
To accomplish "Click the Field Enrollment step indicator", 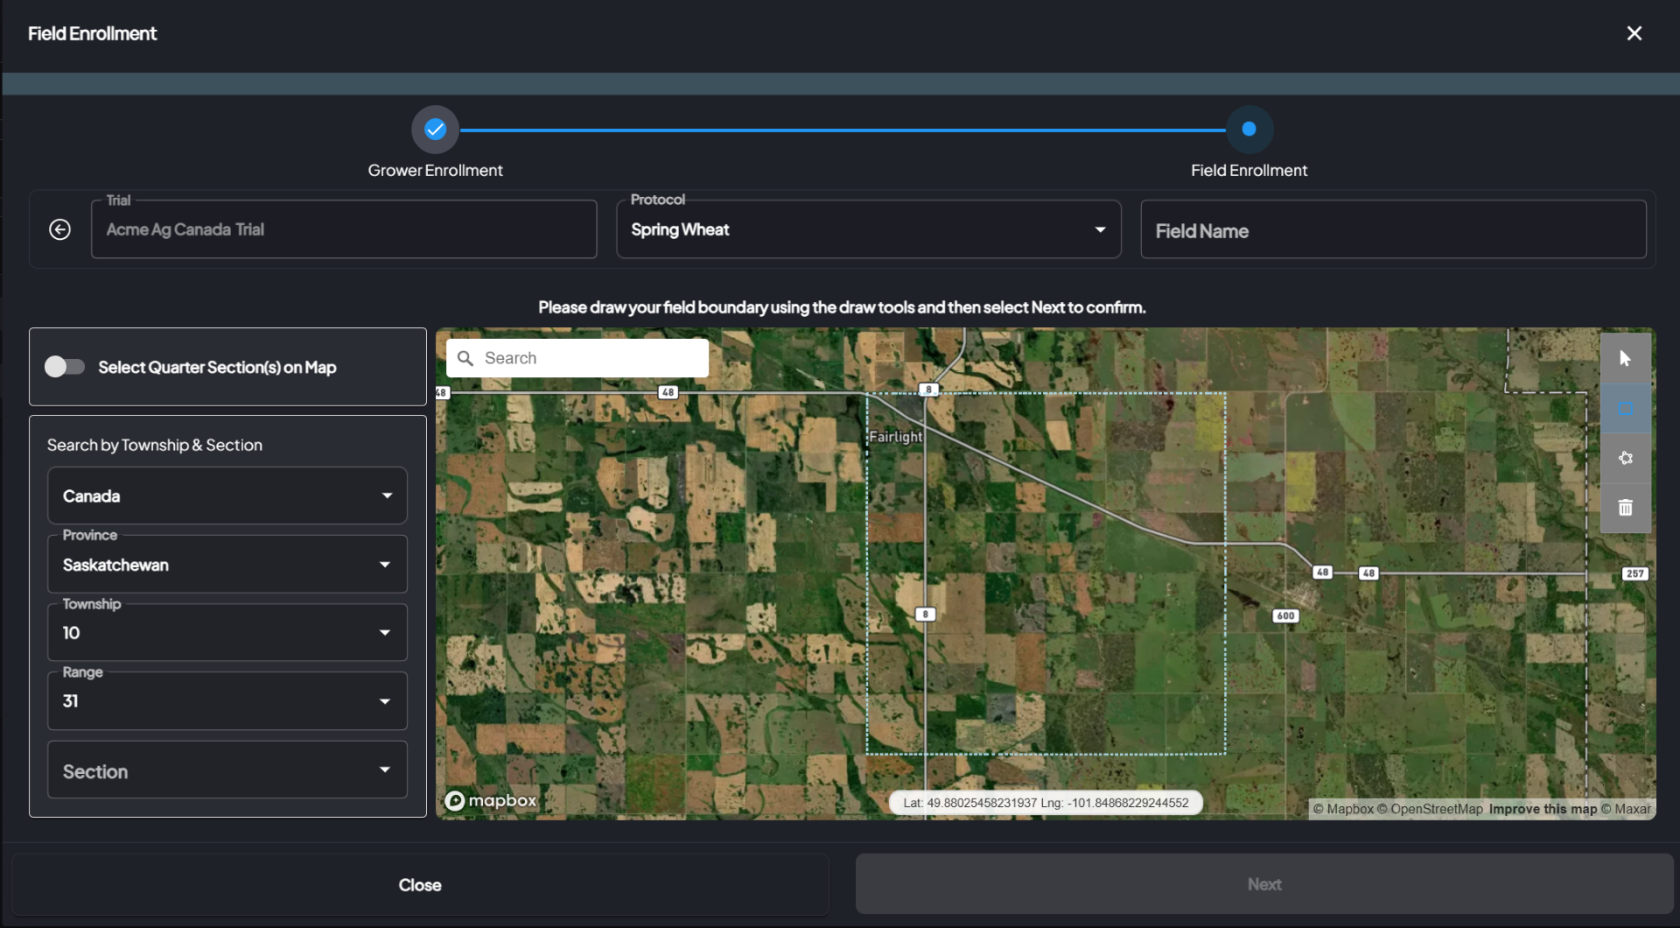I will (x=1249, y=129).
